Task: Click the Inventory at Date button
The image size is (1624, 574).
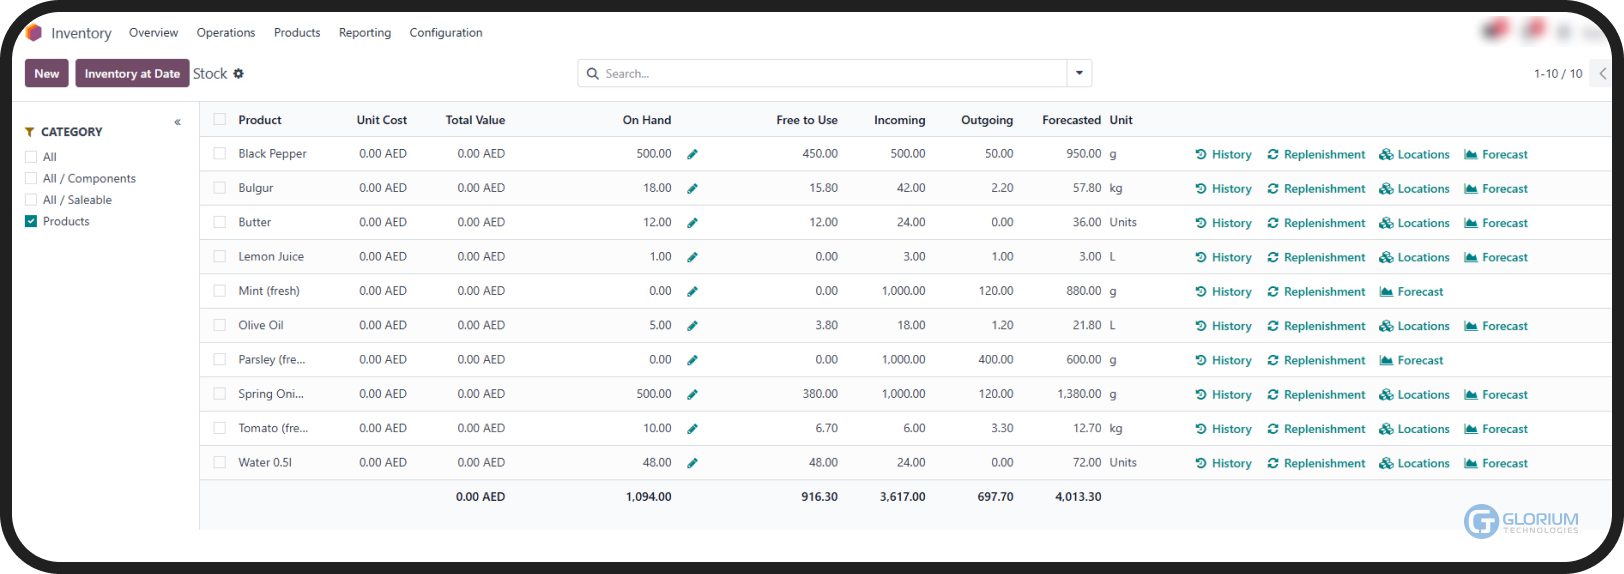Action: pos(132,74)
